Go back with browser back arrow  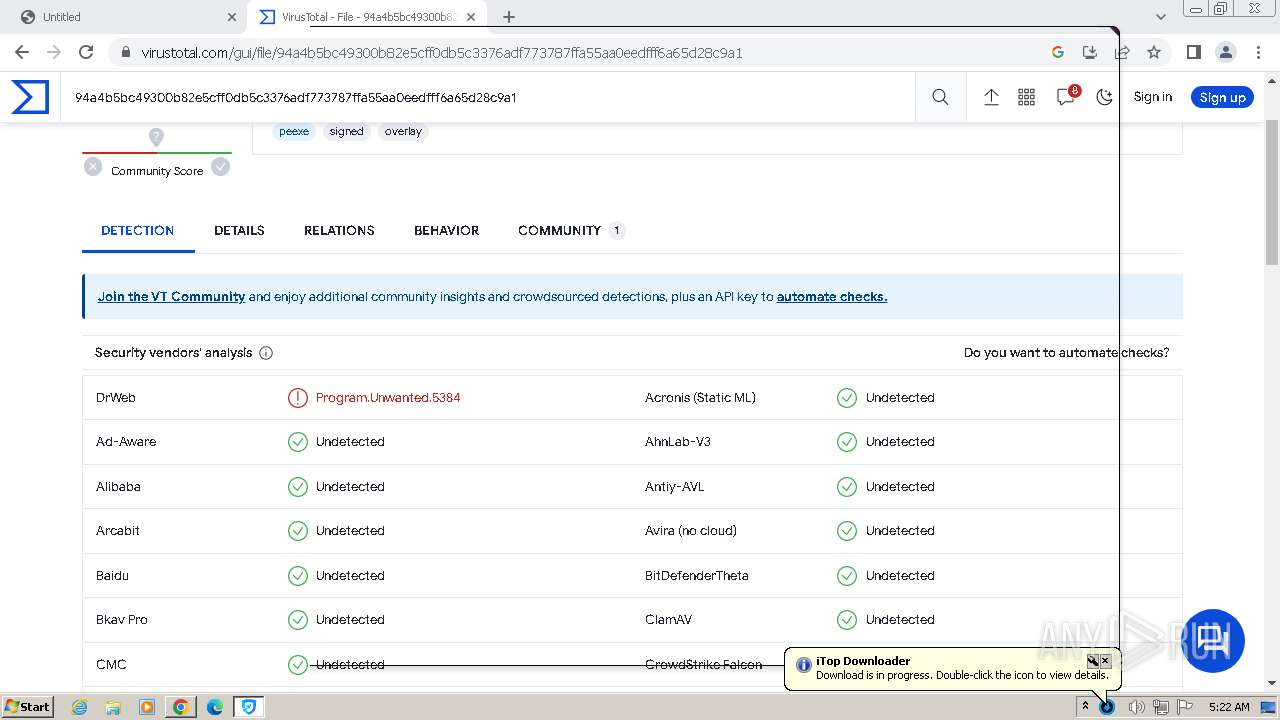click(x=22, y=52)
